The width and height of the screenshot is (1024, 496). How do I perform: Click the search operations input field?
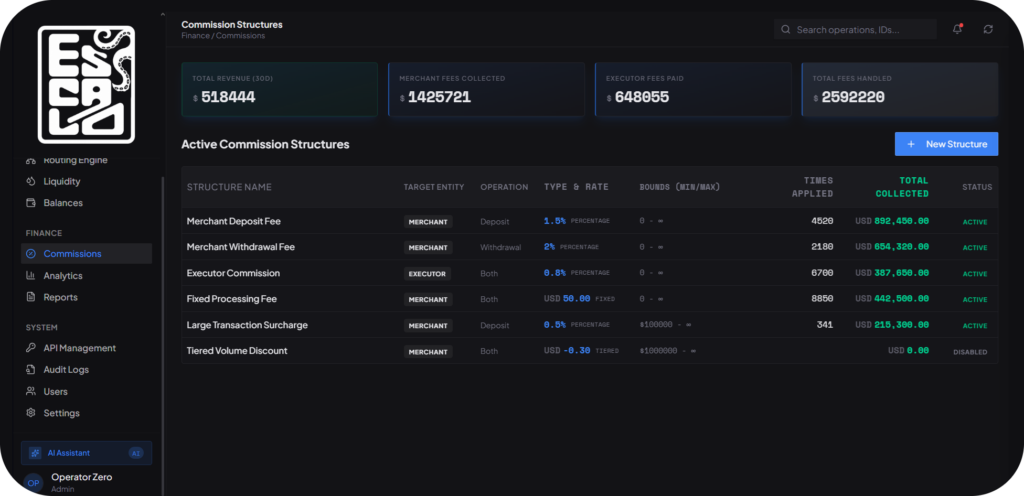[855, 29]
